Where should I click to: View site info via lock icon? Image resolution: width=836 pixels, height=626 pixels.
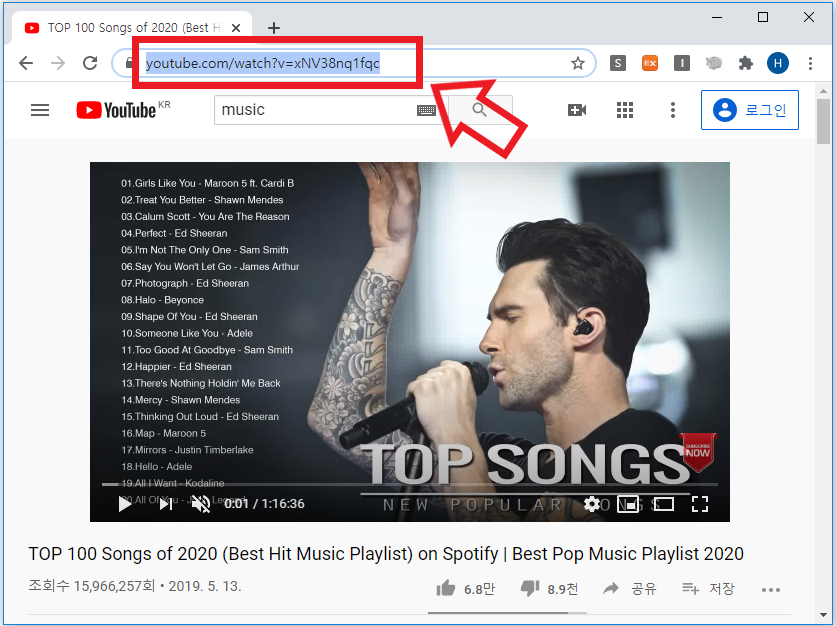pyautogui.click(x=128, y=63)
